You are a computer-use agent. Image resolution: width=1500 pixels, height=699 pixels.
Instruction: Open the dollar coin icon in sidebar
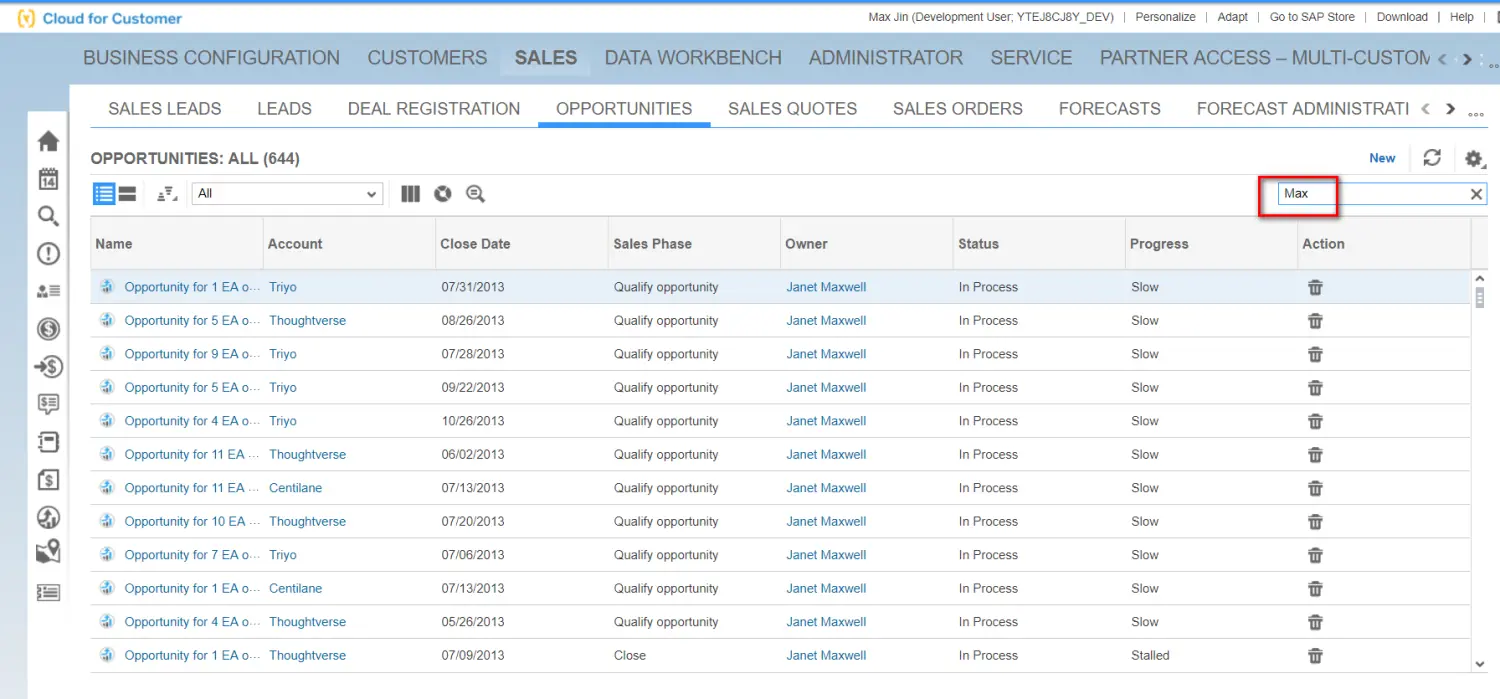48,329
